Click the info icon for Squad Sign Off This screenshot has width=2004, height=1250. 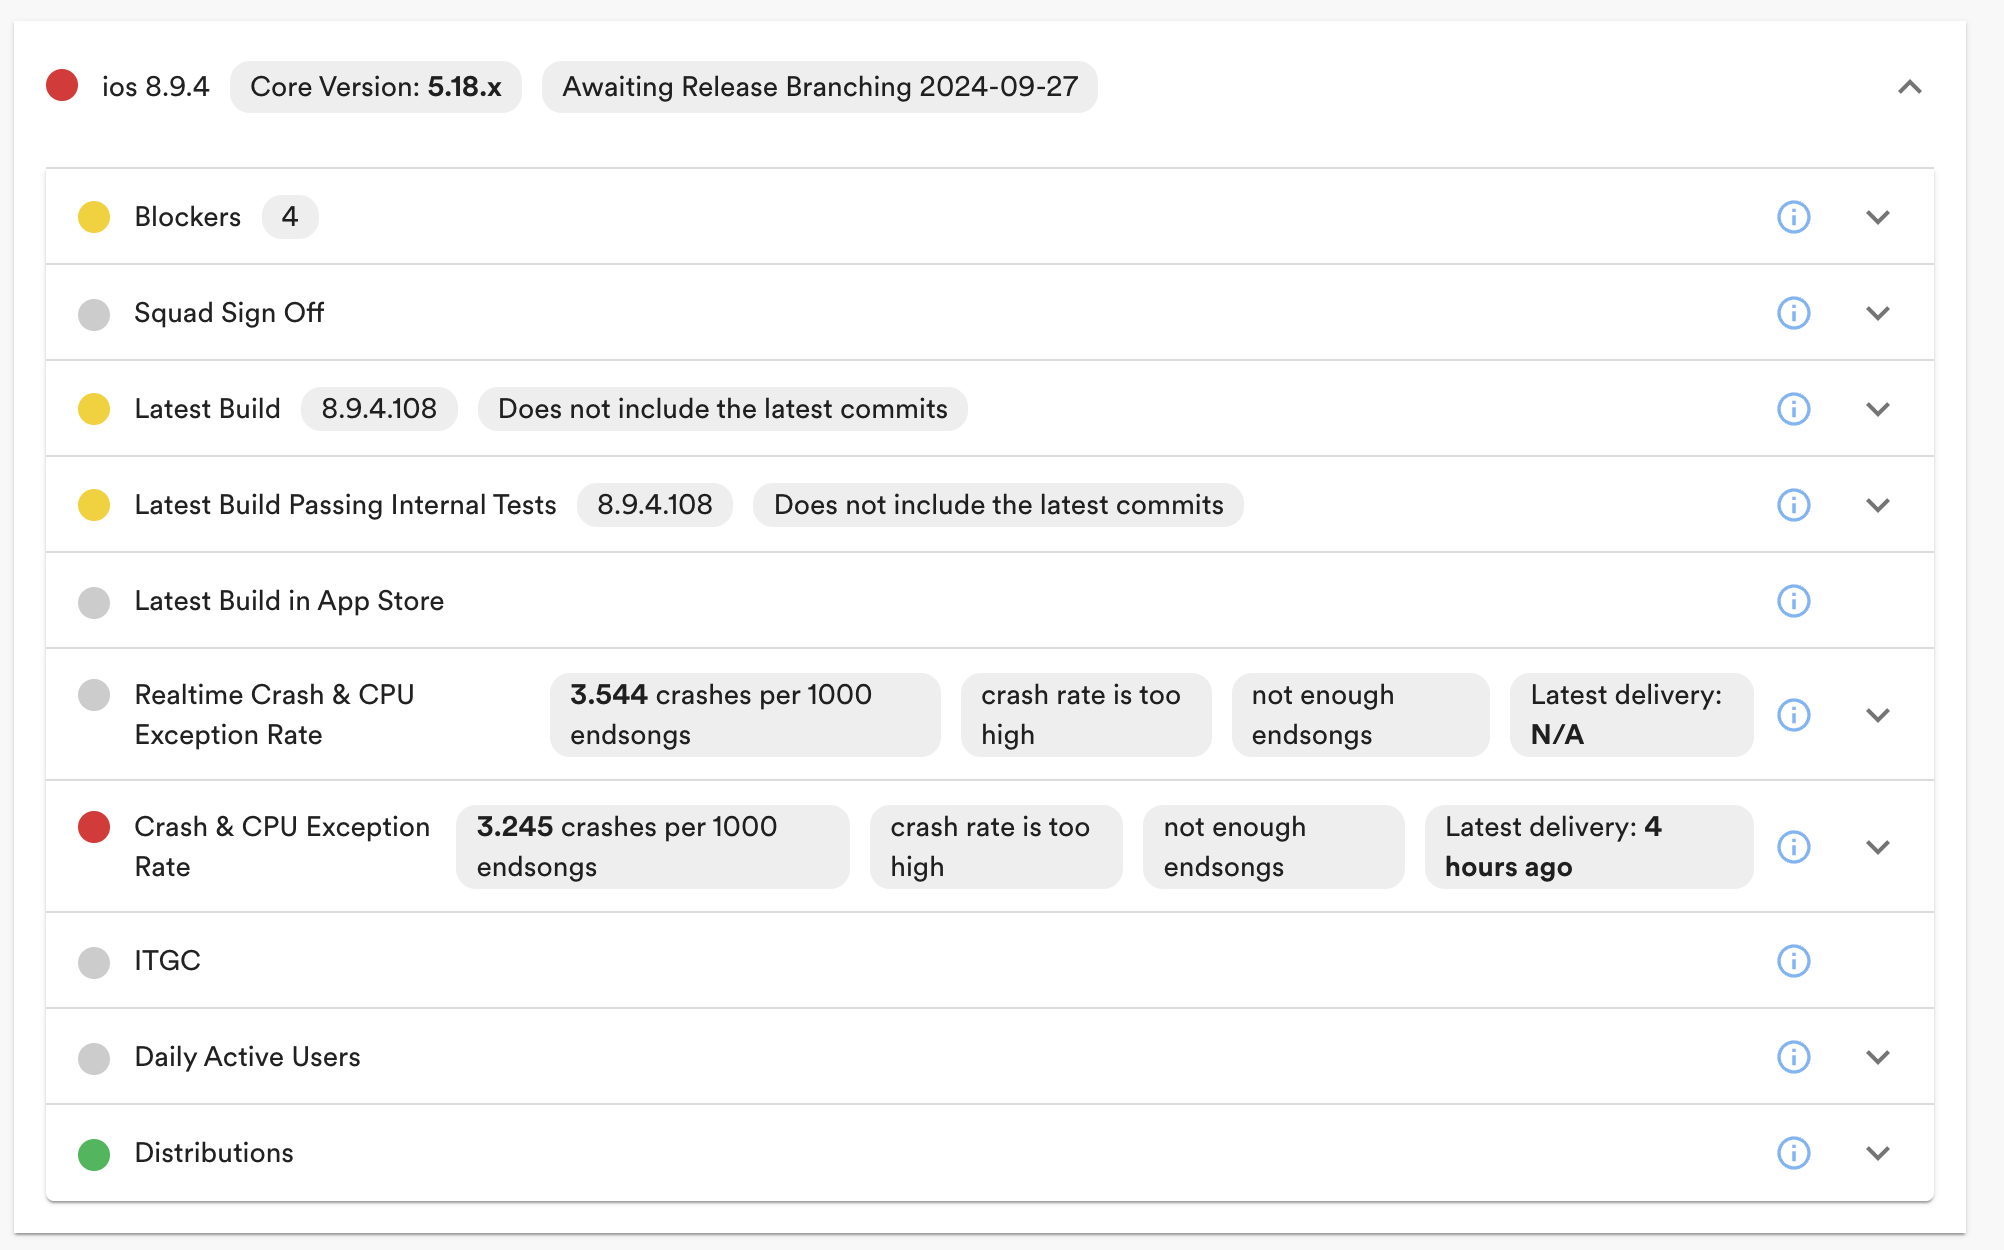click(1793, 313)
